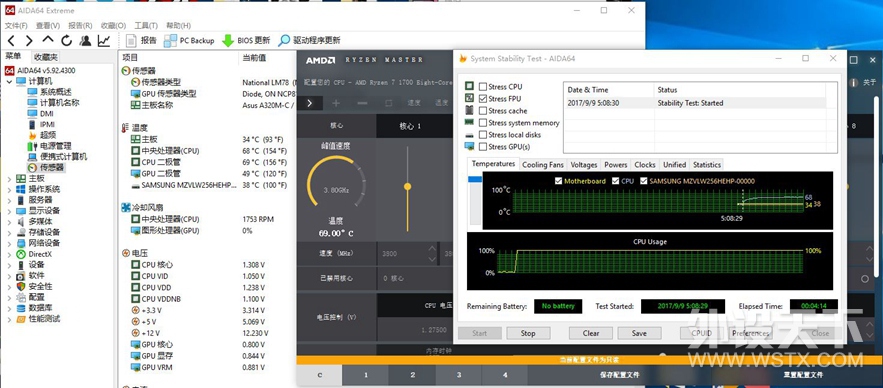The image size is (883, 388).
Task: Select DMI in the tree
Action: [47, 113]
